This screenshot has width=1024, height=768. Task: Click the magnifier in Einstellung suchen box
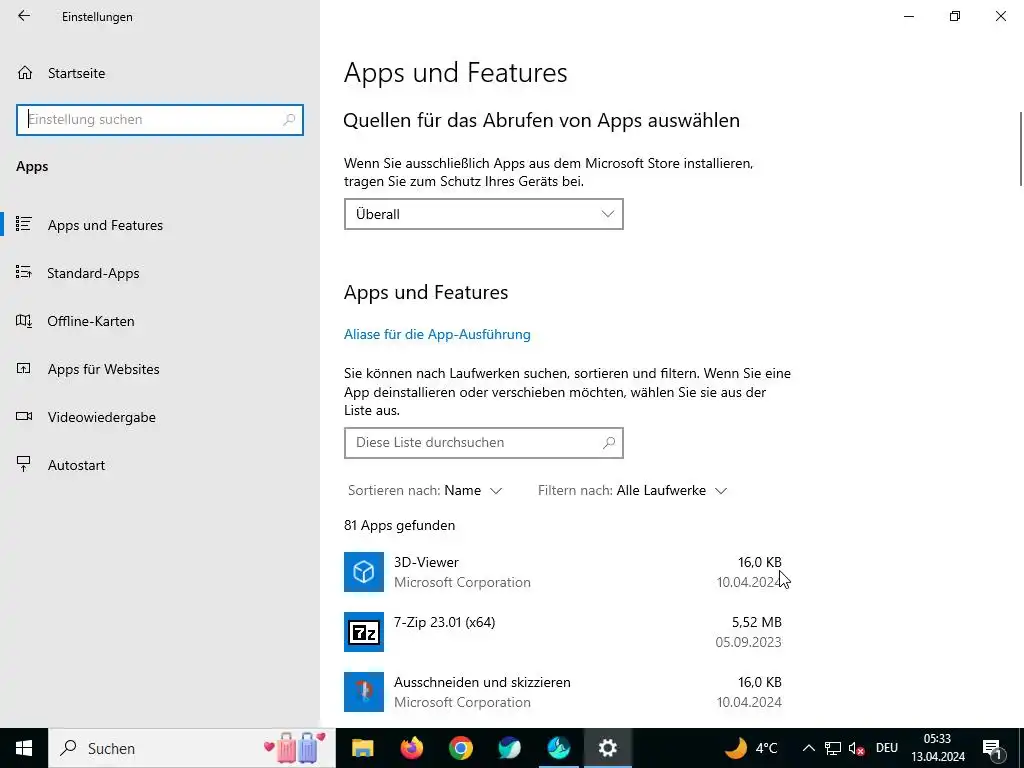click(x=289, y=120)
